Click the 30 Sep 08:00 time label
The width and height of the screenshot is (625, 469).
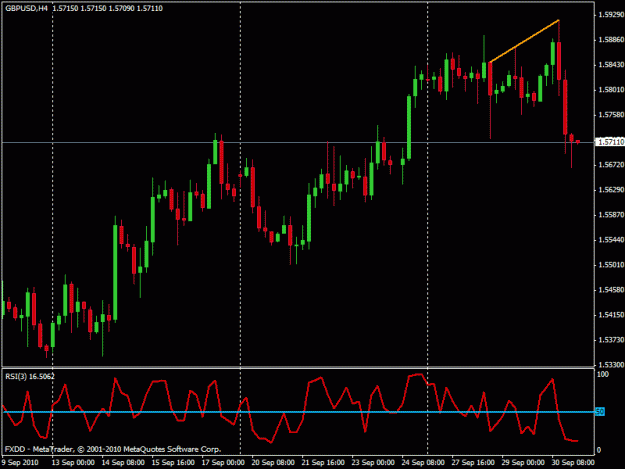(x=573, y=462)
